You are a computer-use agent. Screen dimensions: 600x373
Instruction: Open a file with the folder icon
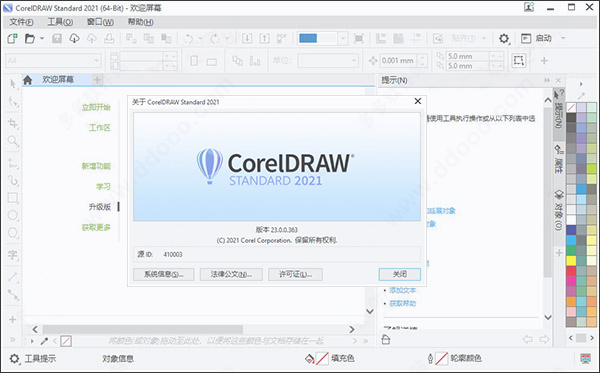pos(29,38)
